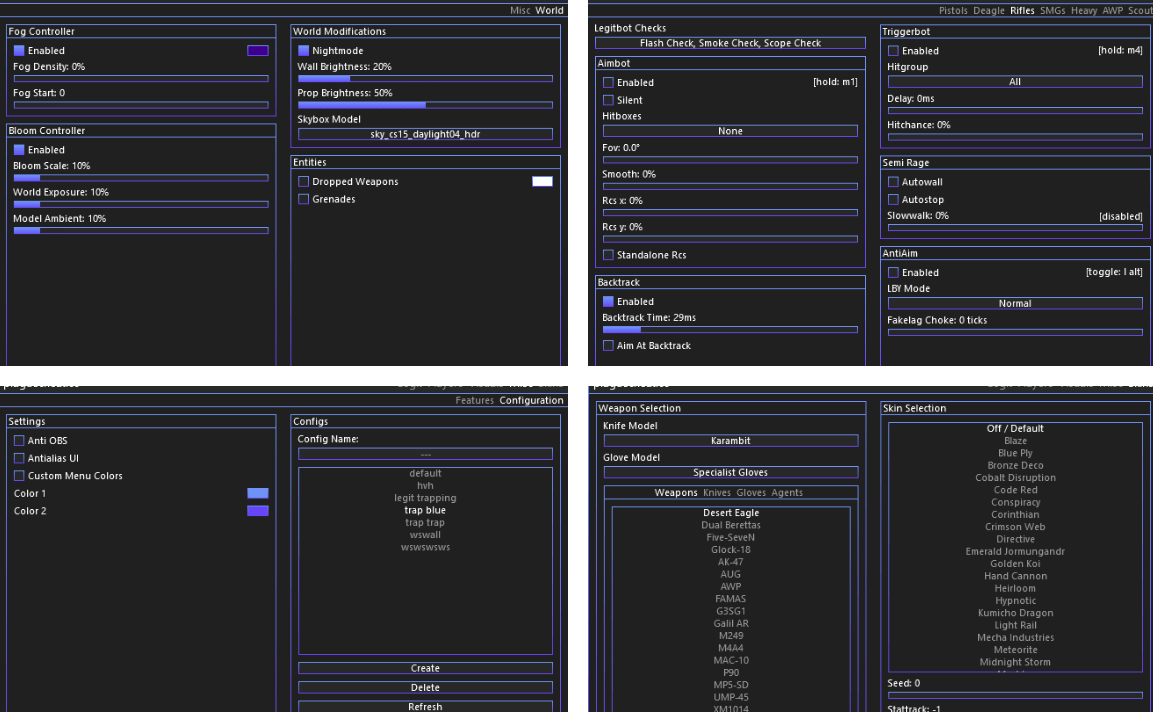The width and height of the screenshot is (1153, 712).
Task: Toggle Enabled checkbox in Backtrack section
Action: click(608, 302)
